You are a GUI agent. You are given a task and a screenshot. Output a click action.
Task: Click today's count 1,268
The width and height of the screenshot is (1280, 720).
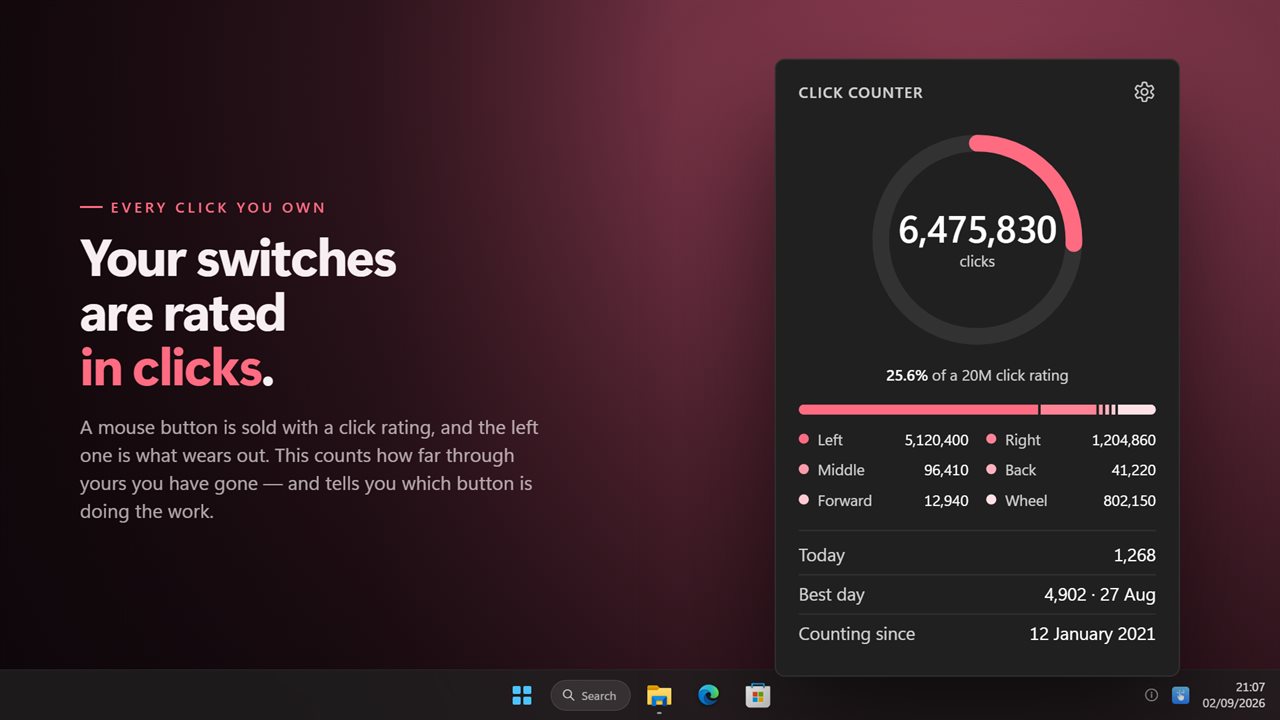(1135, 555)
